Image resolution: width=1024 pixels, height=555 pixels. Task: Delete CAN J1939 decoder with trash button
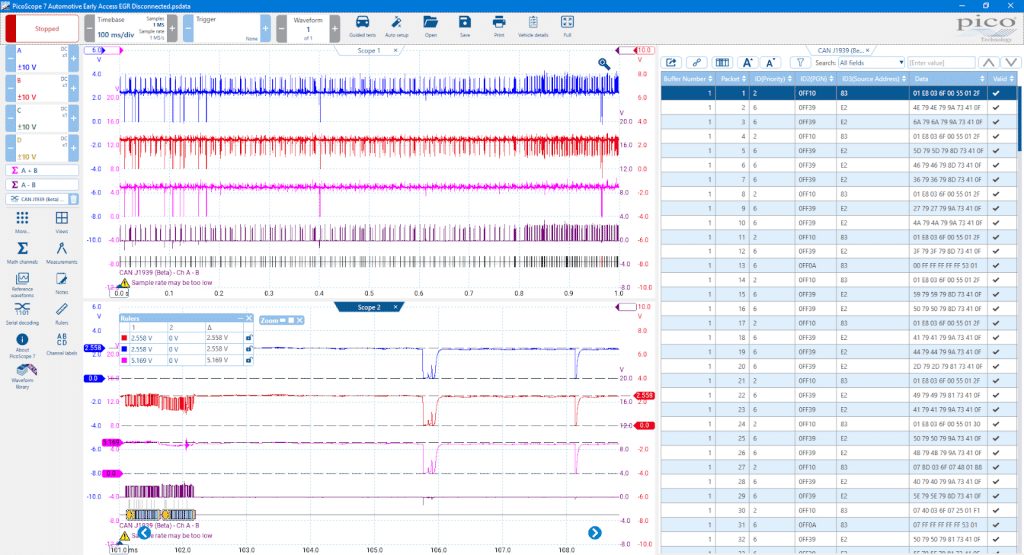click(74, 199)
